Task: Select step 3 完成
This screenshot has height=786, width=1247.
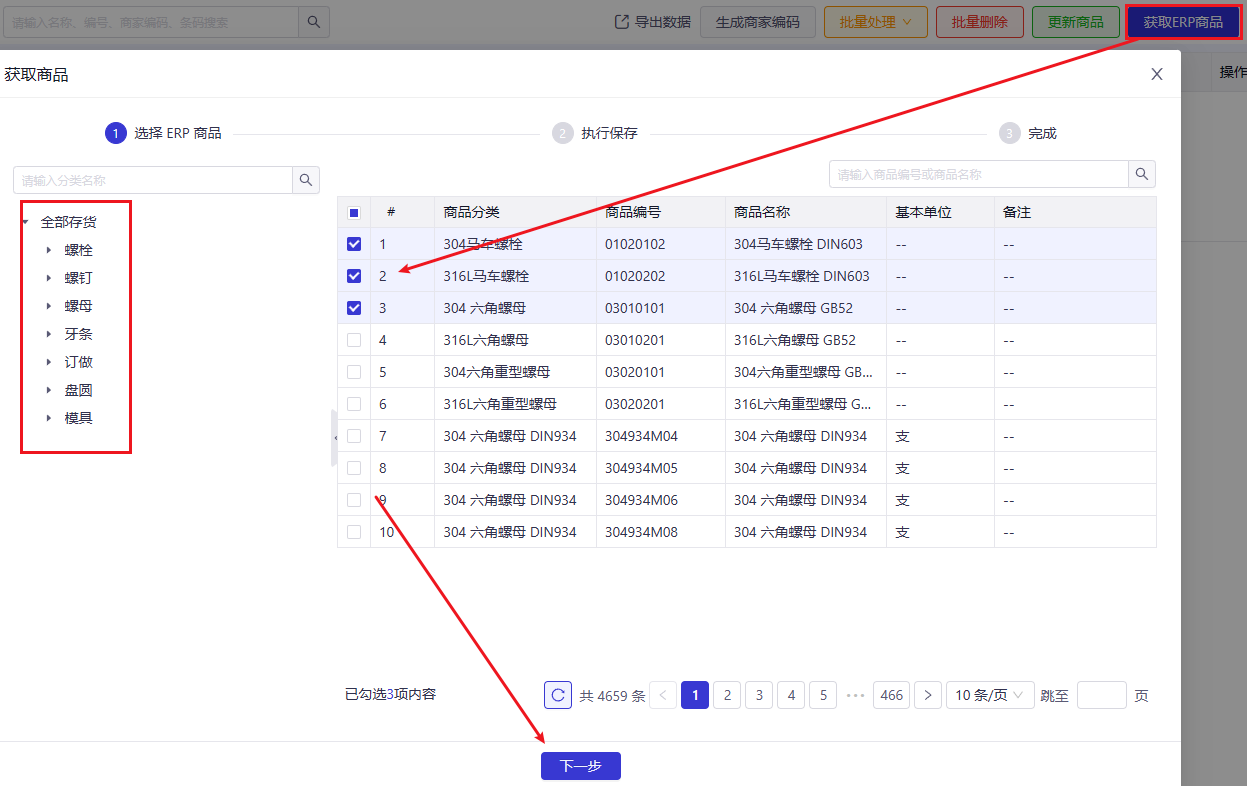Action: coord(1027,133)
